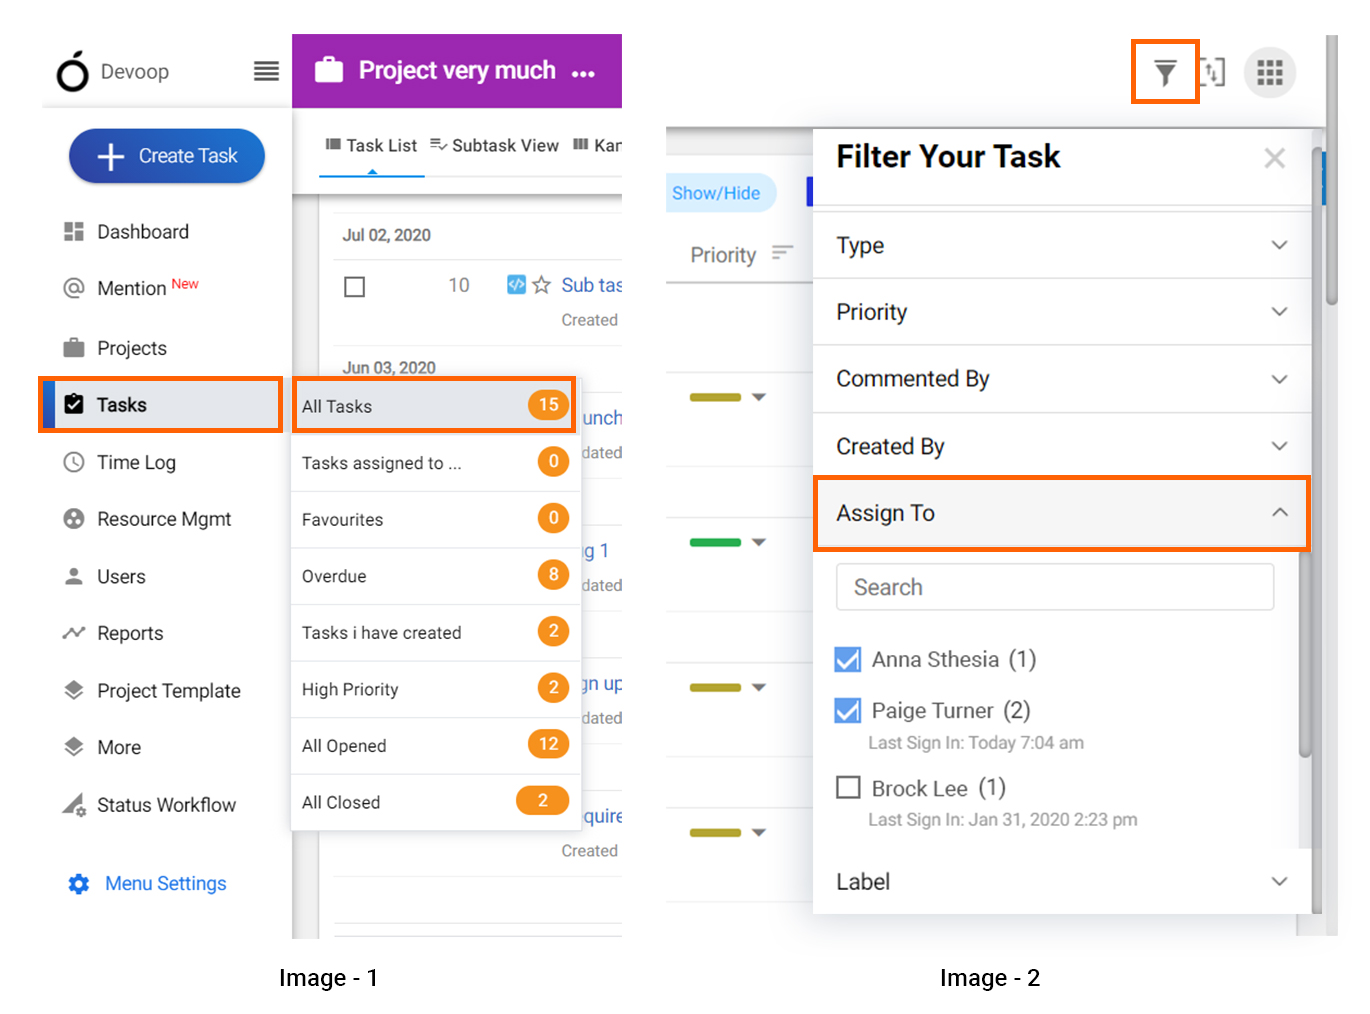Viewport: 1370px width, 1014px height.
Task: Check the Brock Lee checkbox
Action: coord(848,788)
